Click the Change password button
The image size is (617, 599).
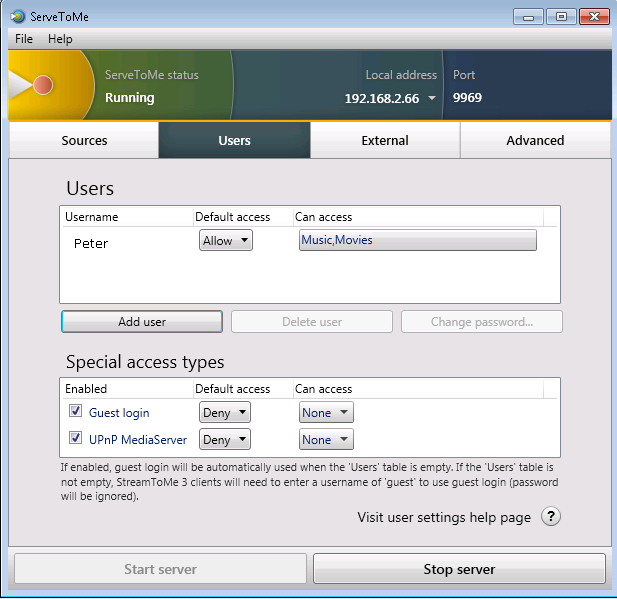pos(482,322)
